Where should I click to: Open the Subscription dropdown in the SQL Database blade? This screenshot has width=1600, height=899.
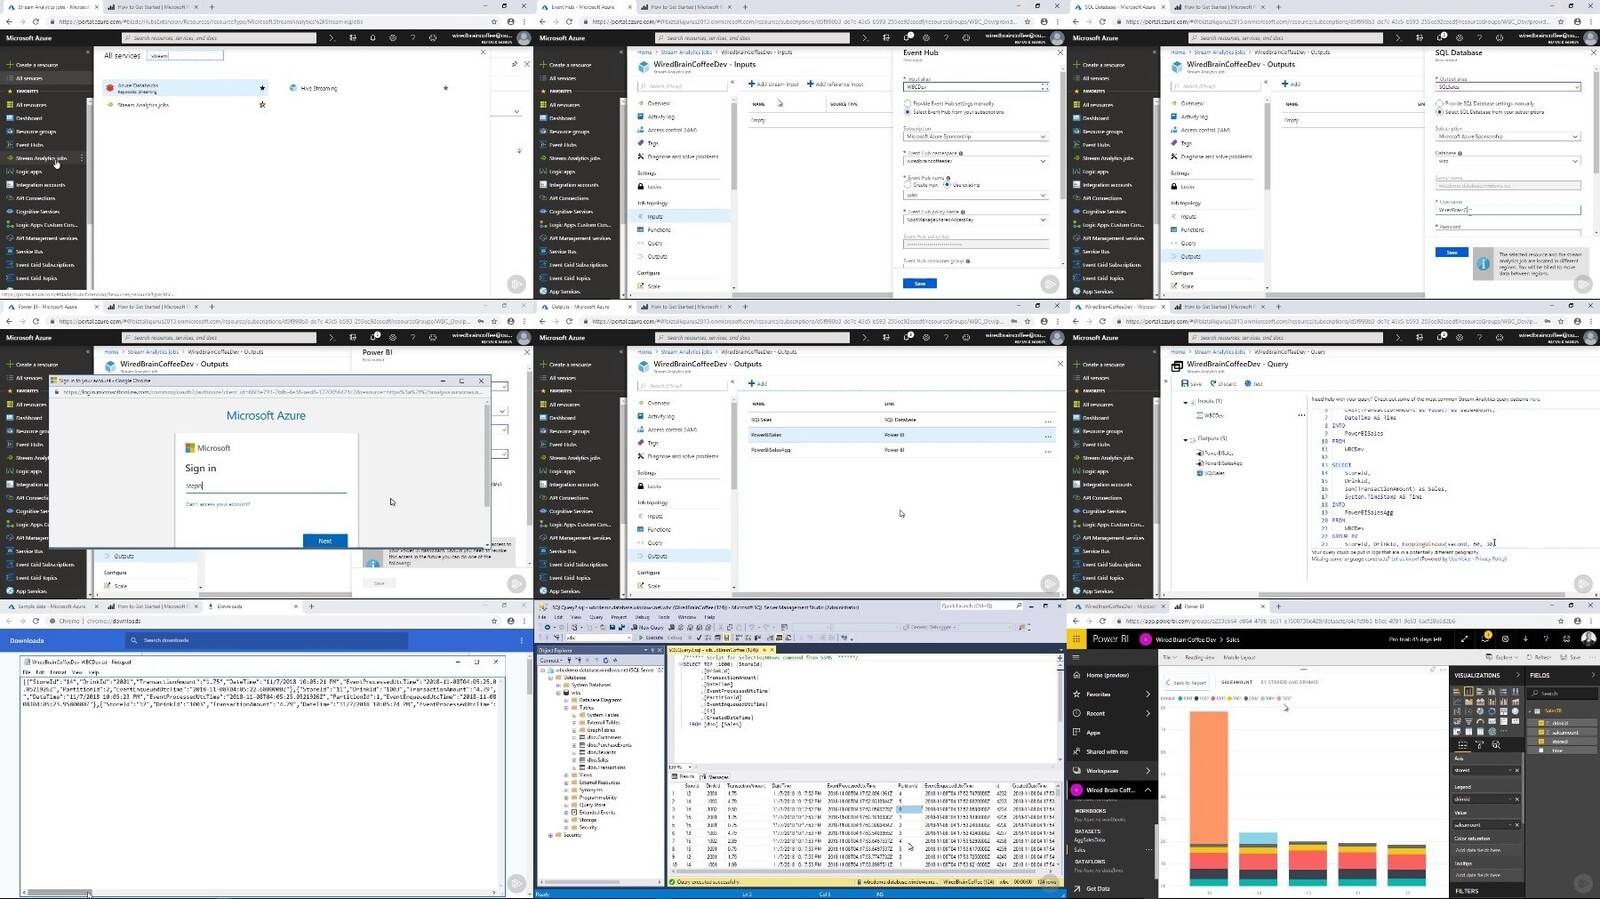pos(1508,137)
